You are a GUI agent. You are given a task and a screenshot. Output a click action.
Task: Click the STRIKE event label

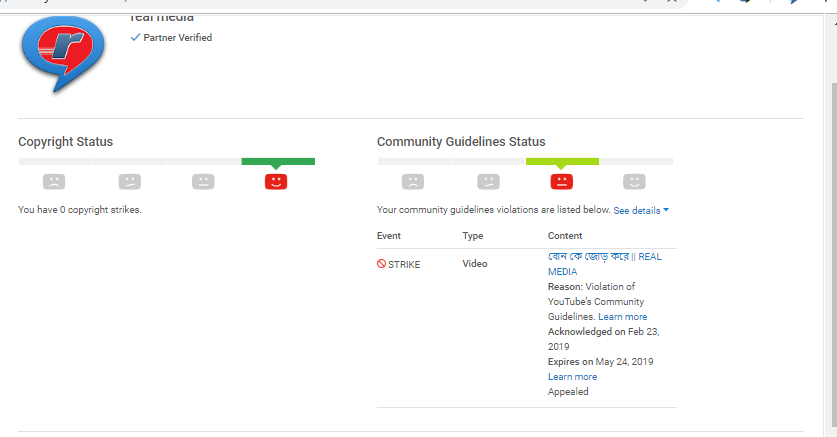(x=404, y=265)
